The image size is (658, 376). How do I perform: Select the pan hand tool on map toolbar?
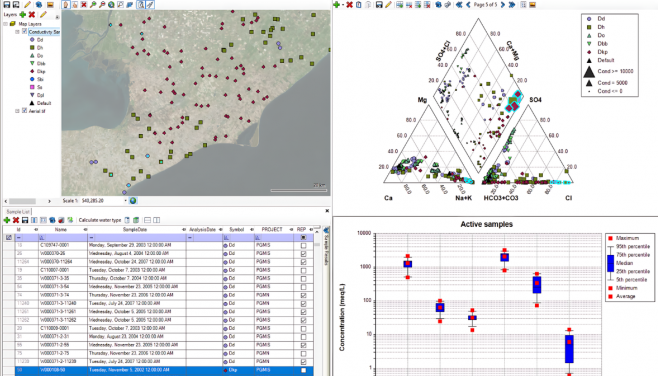(66, 5)
